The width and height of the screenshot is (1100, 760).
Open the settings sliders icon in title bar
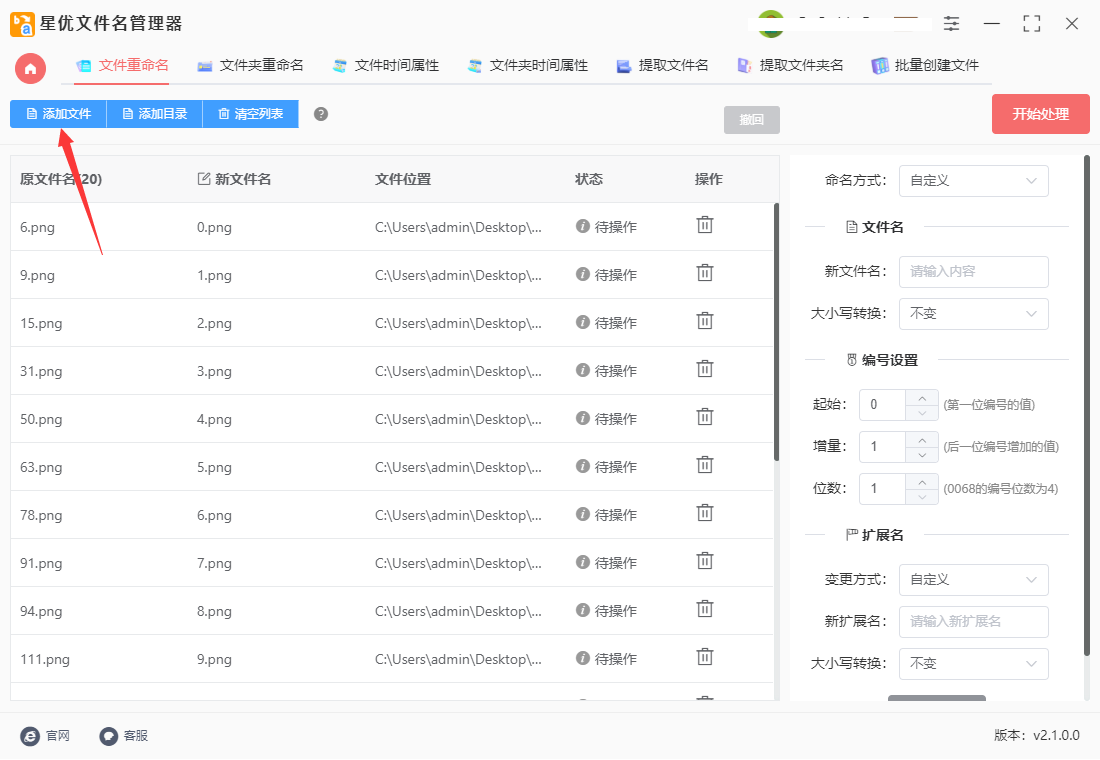click(951, 24)
